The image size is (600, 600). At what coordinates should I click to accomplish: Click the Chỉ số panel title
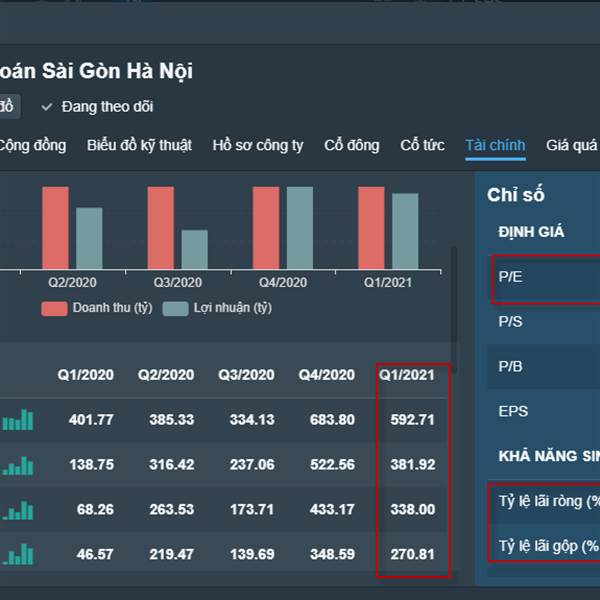515,195
